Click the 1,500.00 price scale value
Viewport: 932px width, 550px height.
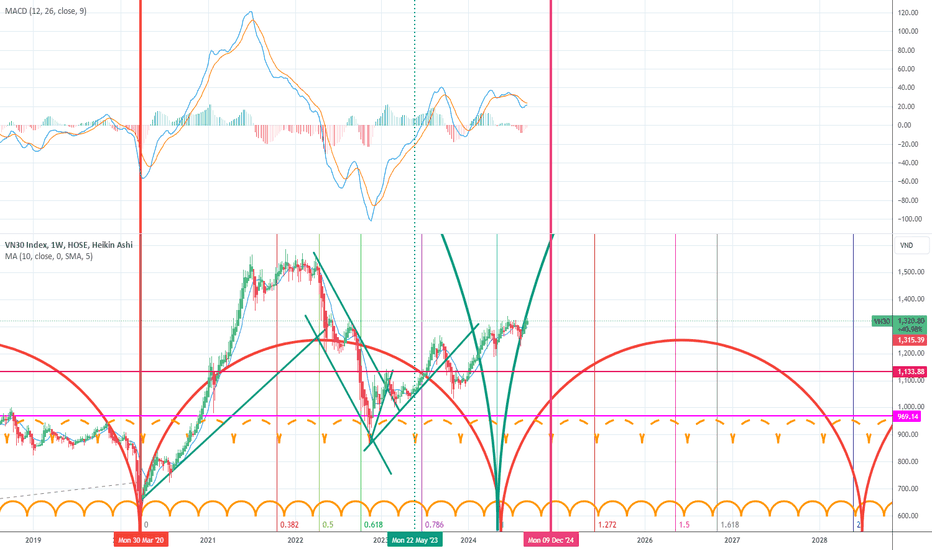coord(911,272)
